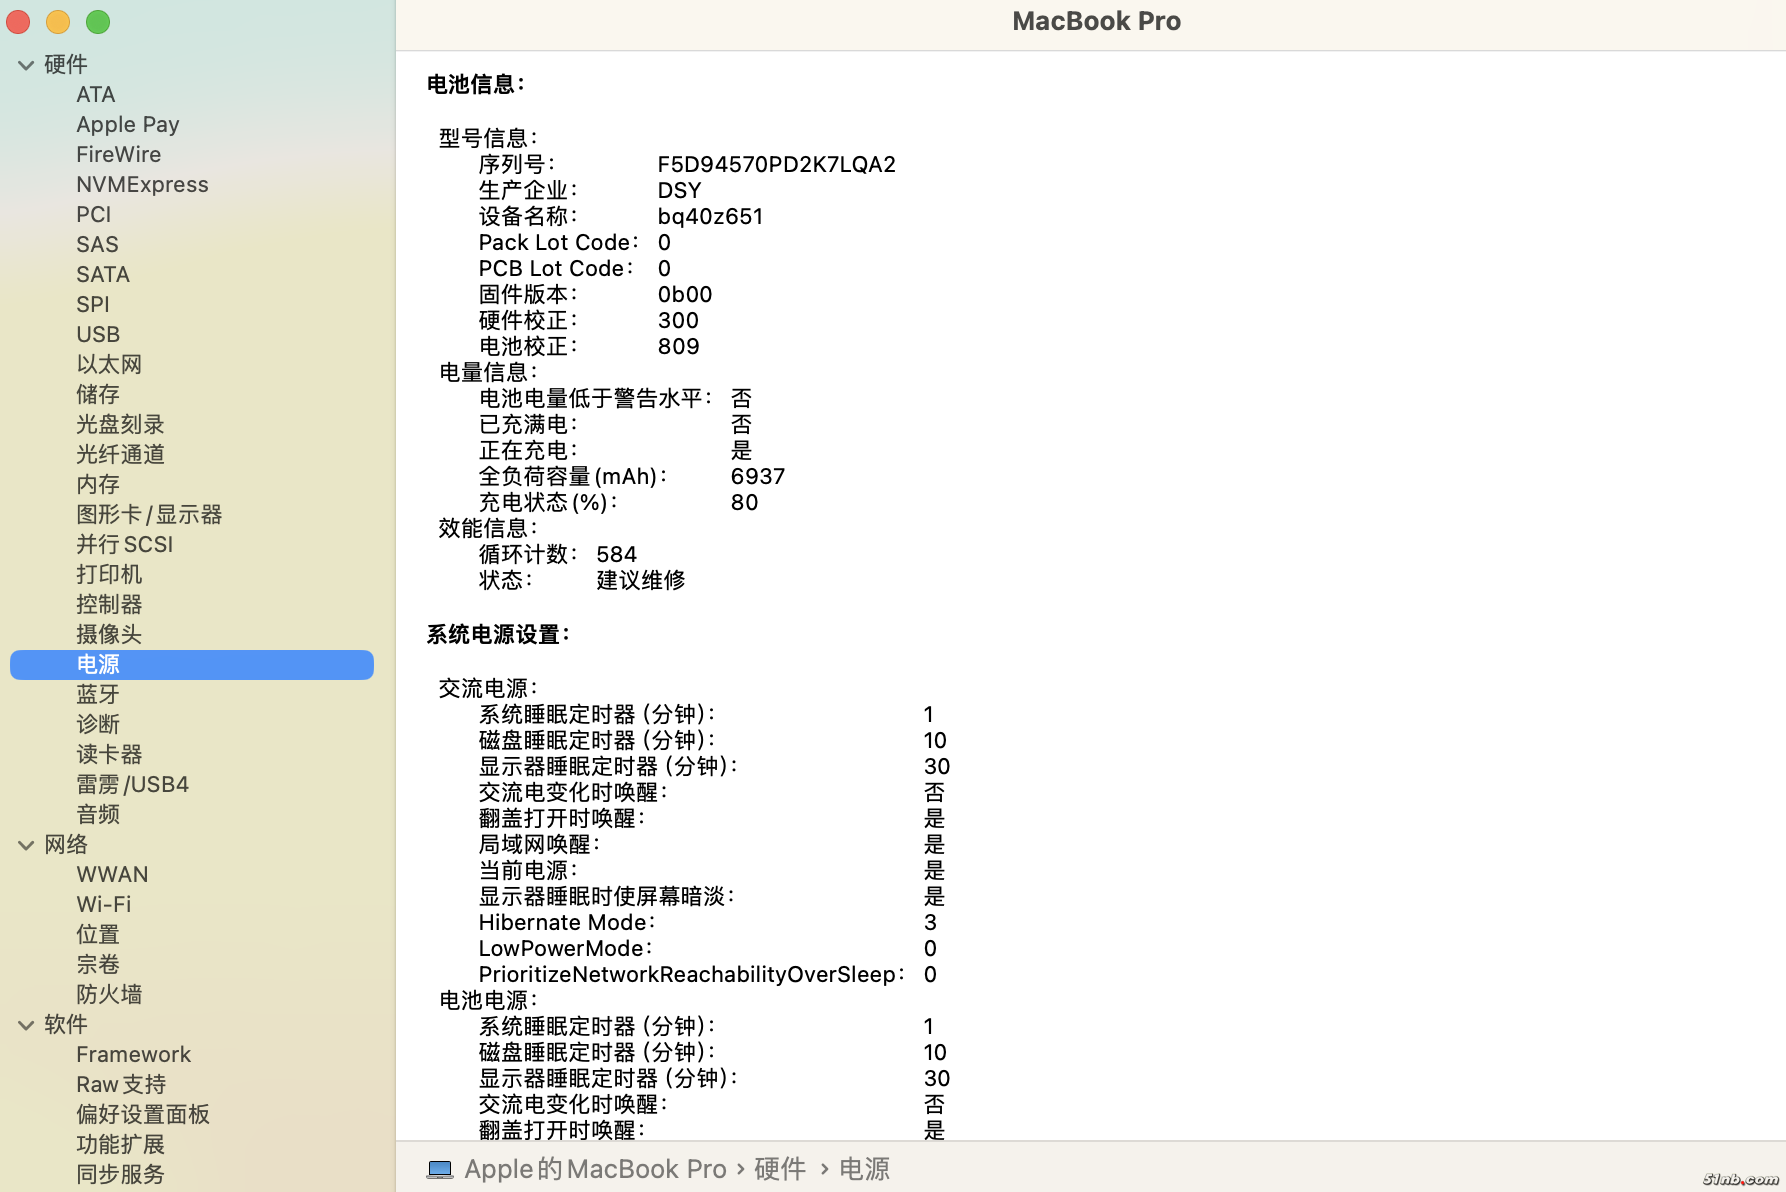Click the green zoom window button
The image size is (1786, 1192).
pos(98,21)
